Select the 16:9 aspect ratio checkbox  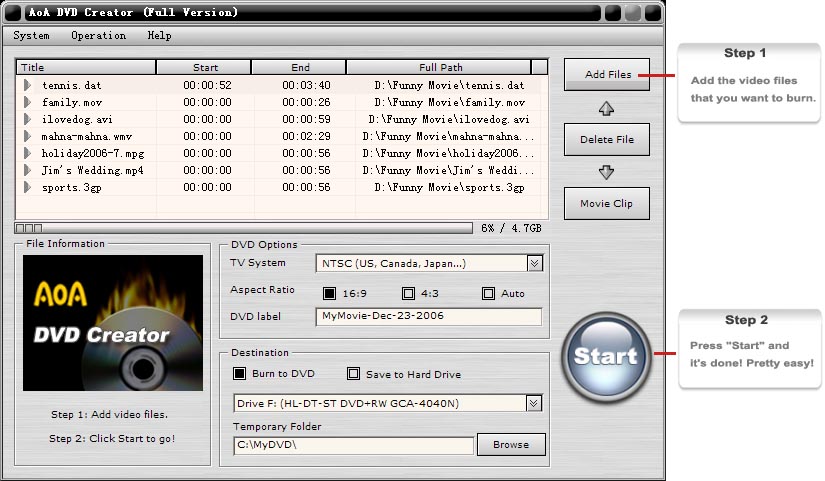[x=329, y=294]
